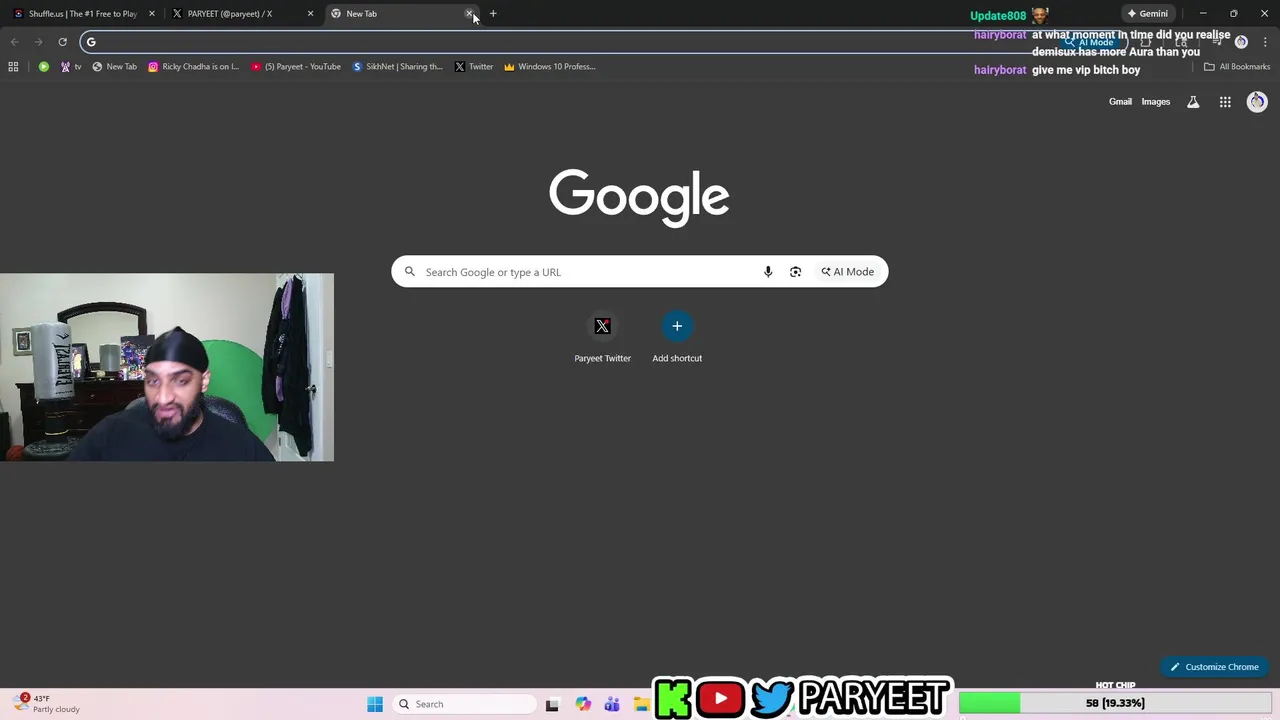Open the Paryeet - YouTube bookmark
Viewport: 1280px width, 720px height.
click(x=296, y=67)
